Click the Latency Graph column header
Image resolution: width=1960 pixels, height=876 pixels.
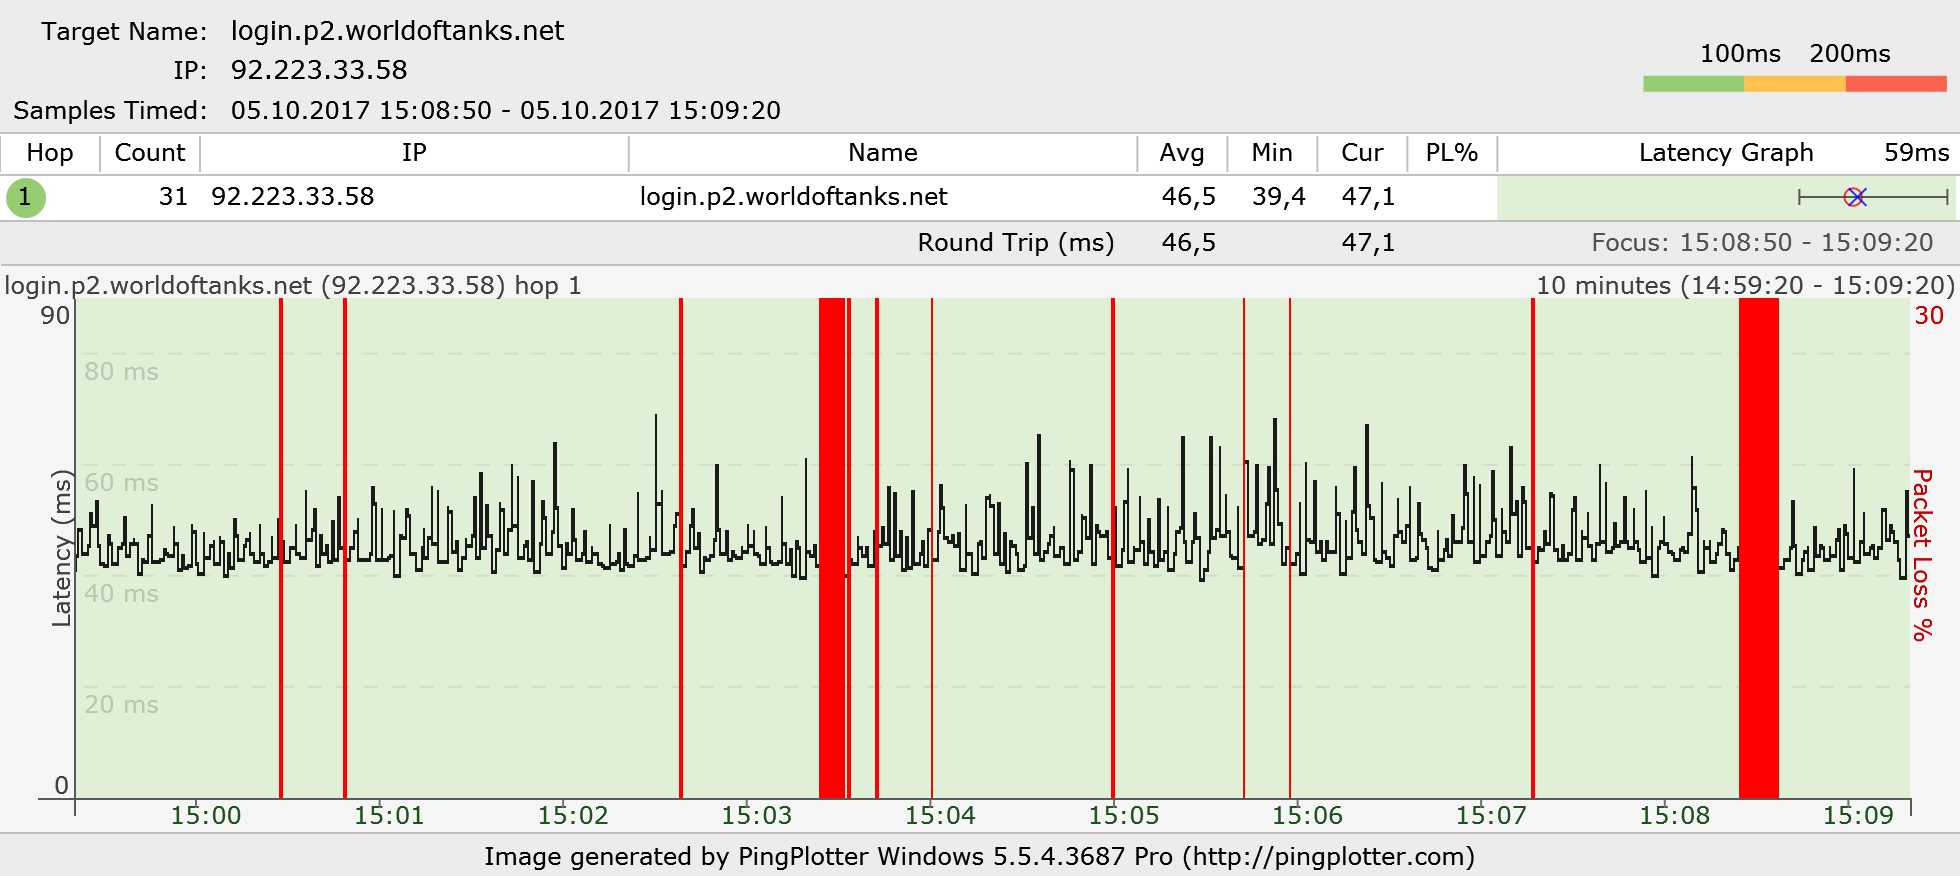pos(1726,153)
